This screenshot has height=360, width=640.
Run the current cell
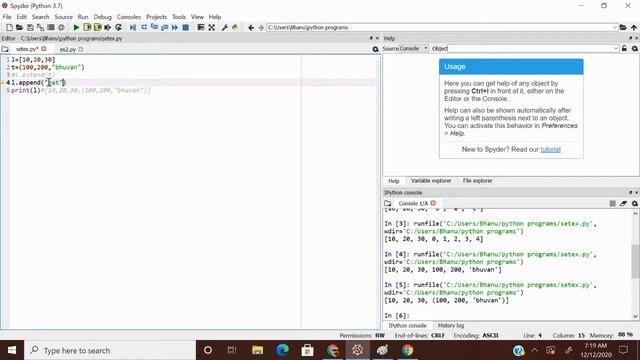[x=87, y=27]
